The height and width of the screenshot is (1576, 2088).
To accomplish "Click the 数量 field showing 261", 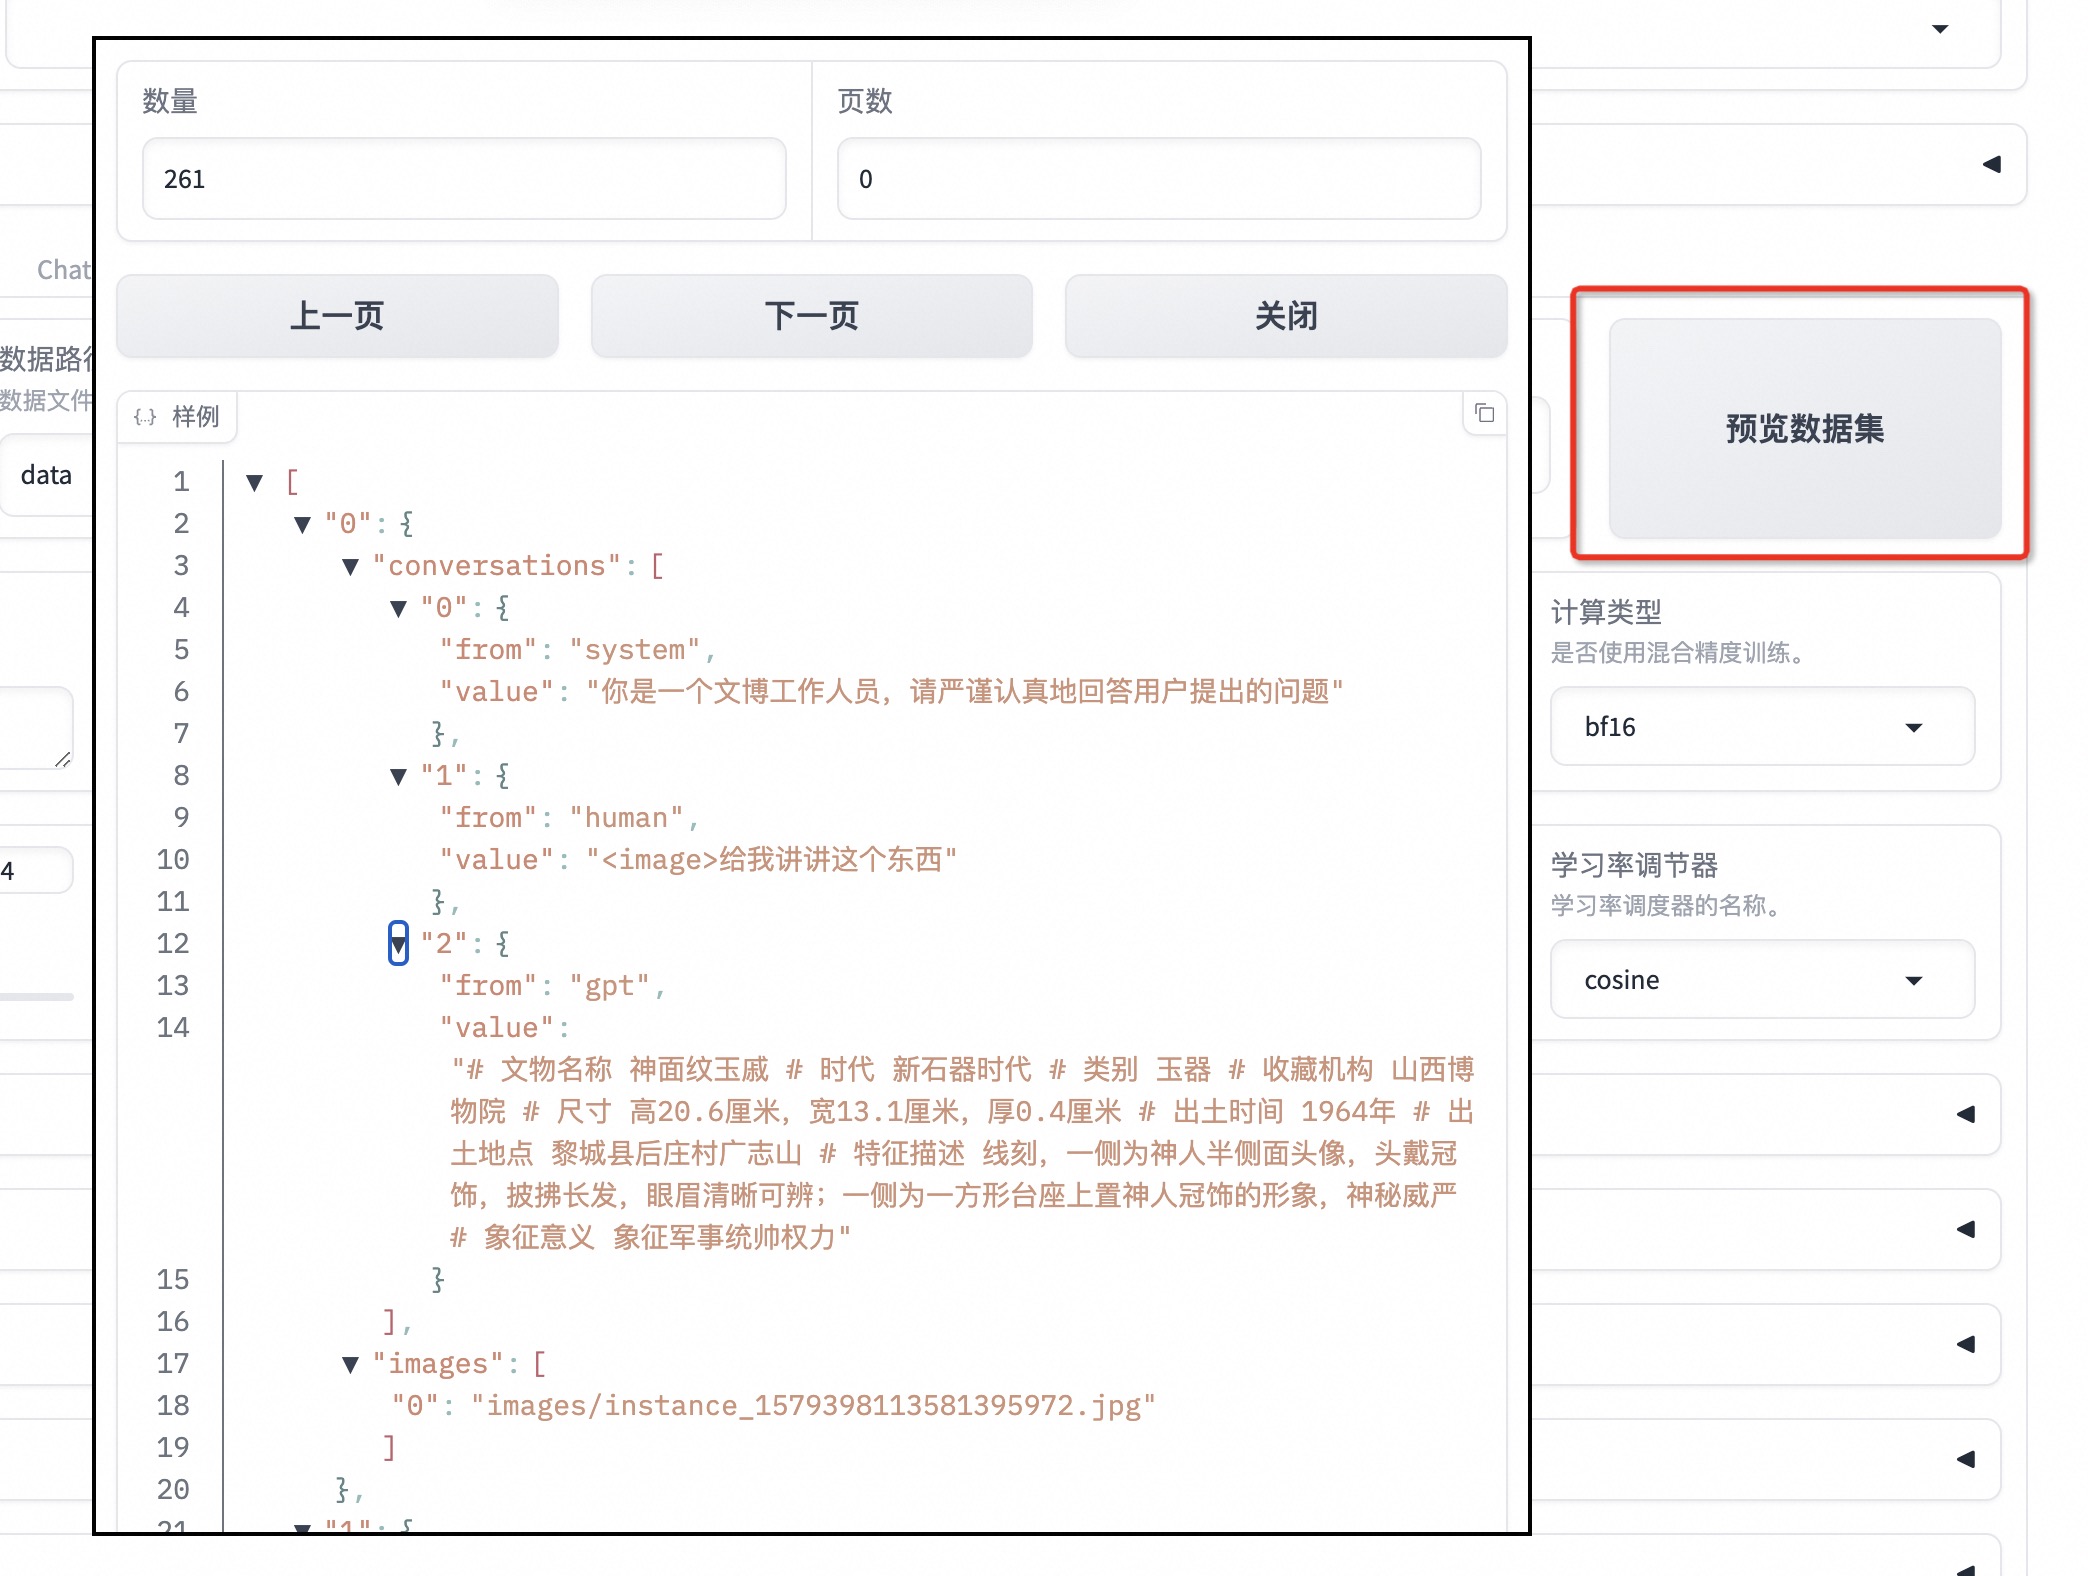I will click(x=464, y=179).
